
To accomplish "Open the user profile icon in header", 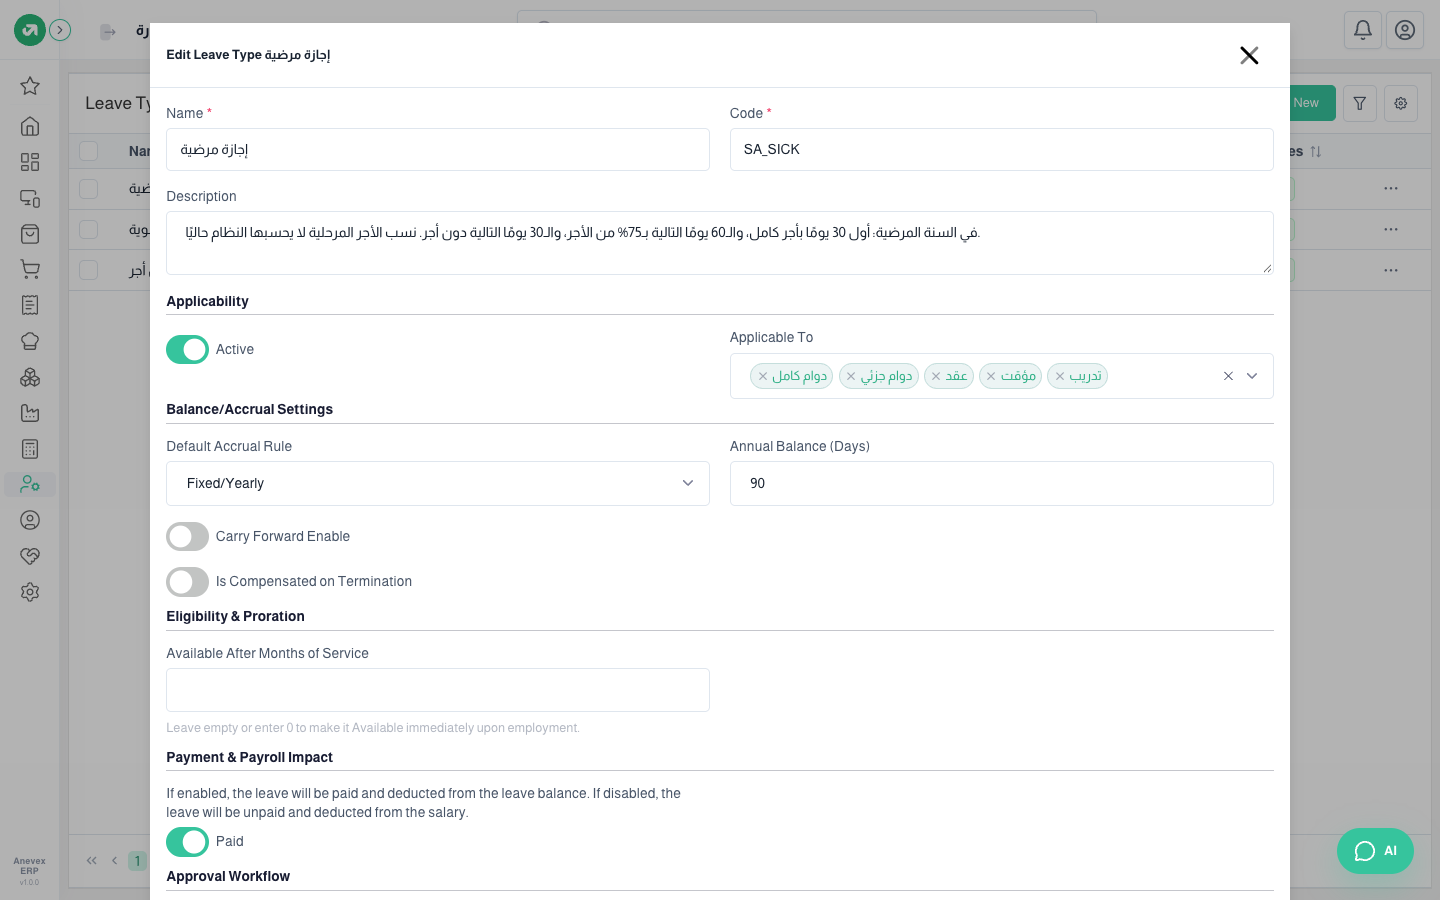I will click(1405, 30).
